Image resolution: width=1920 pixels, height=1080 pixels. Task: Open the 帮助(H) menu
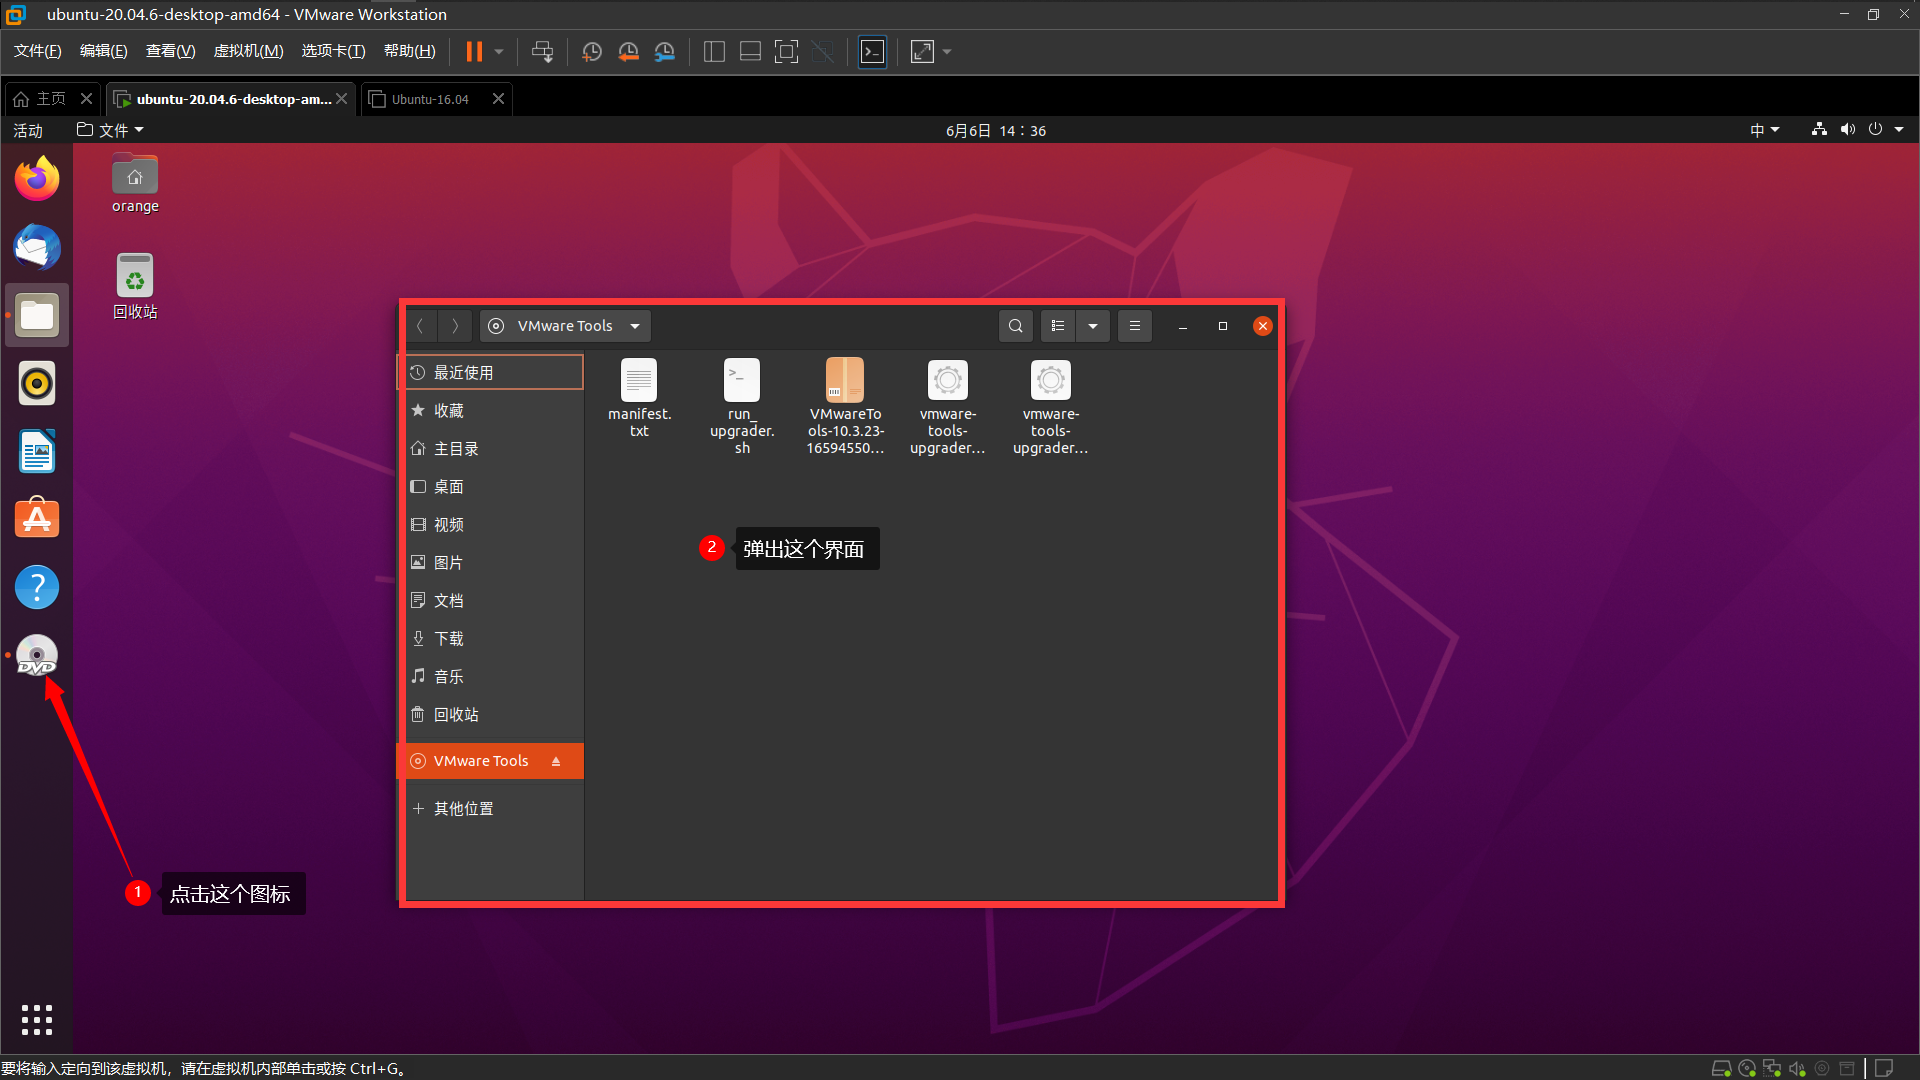click(x=409, y=51)
